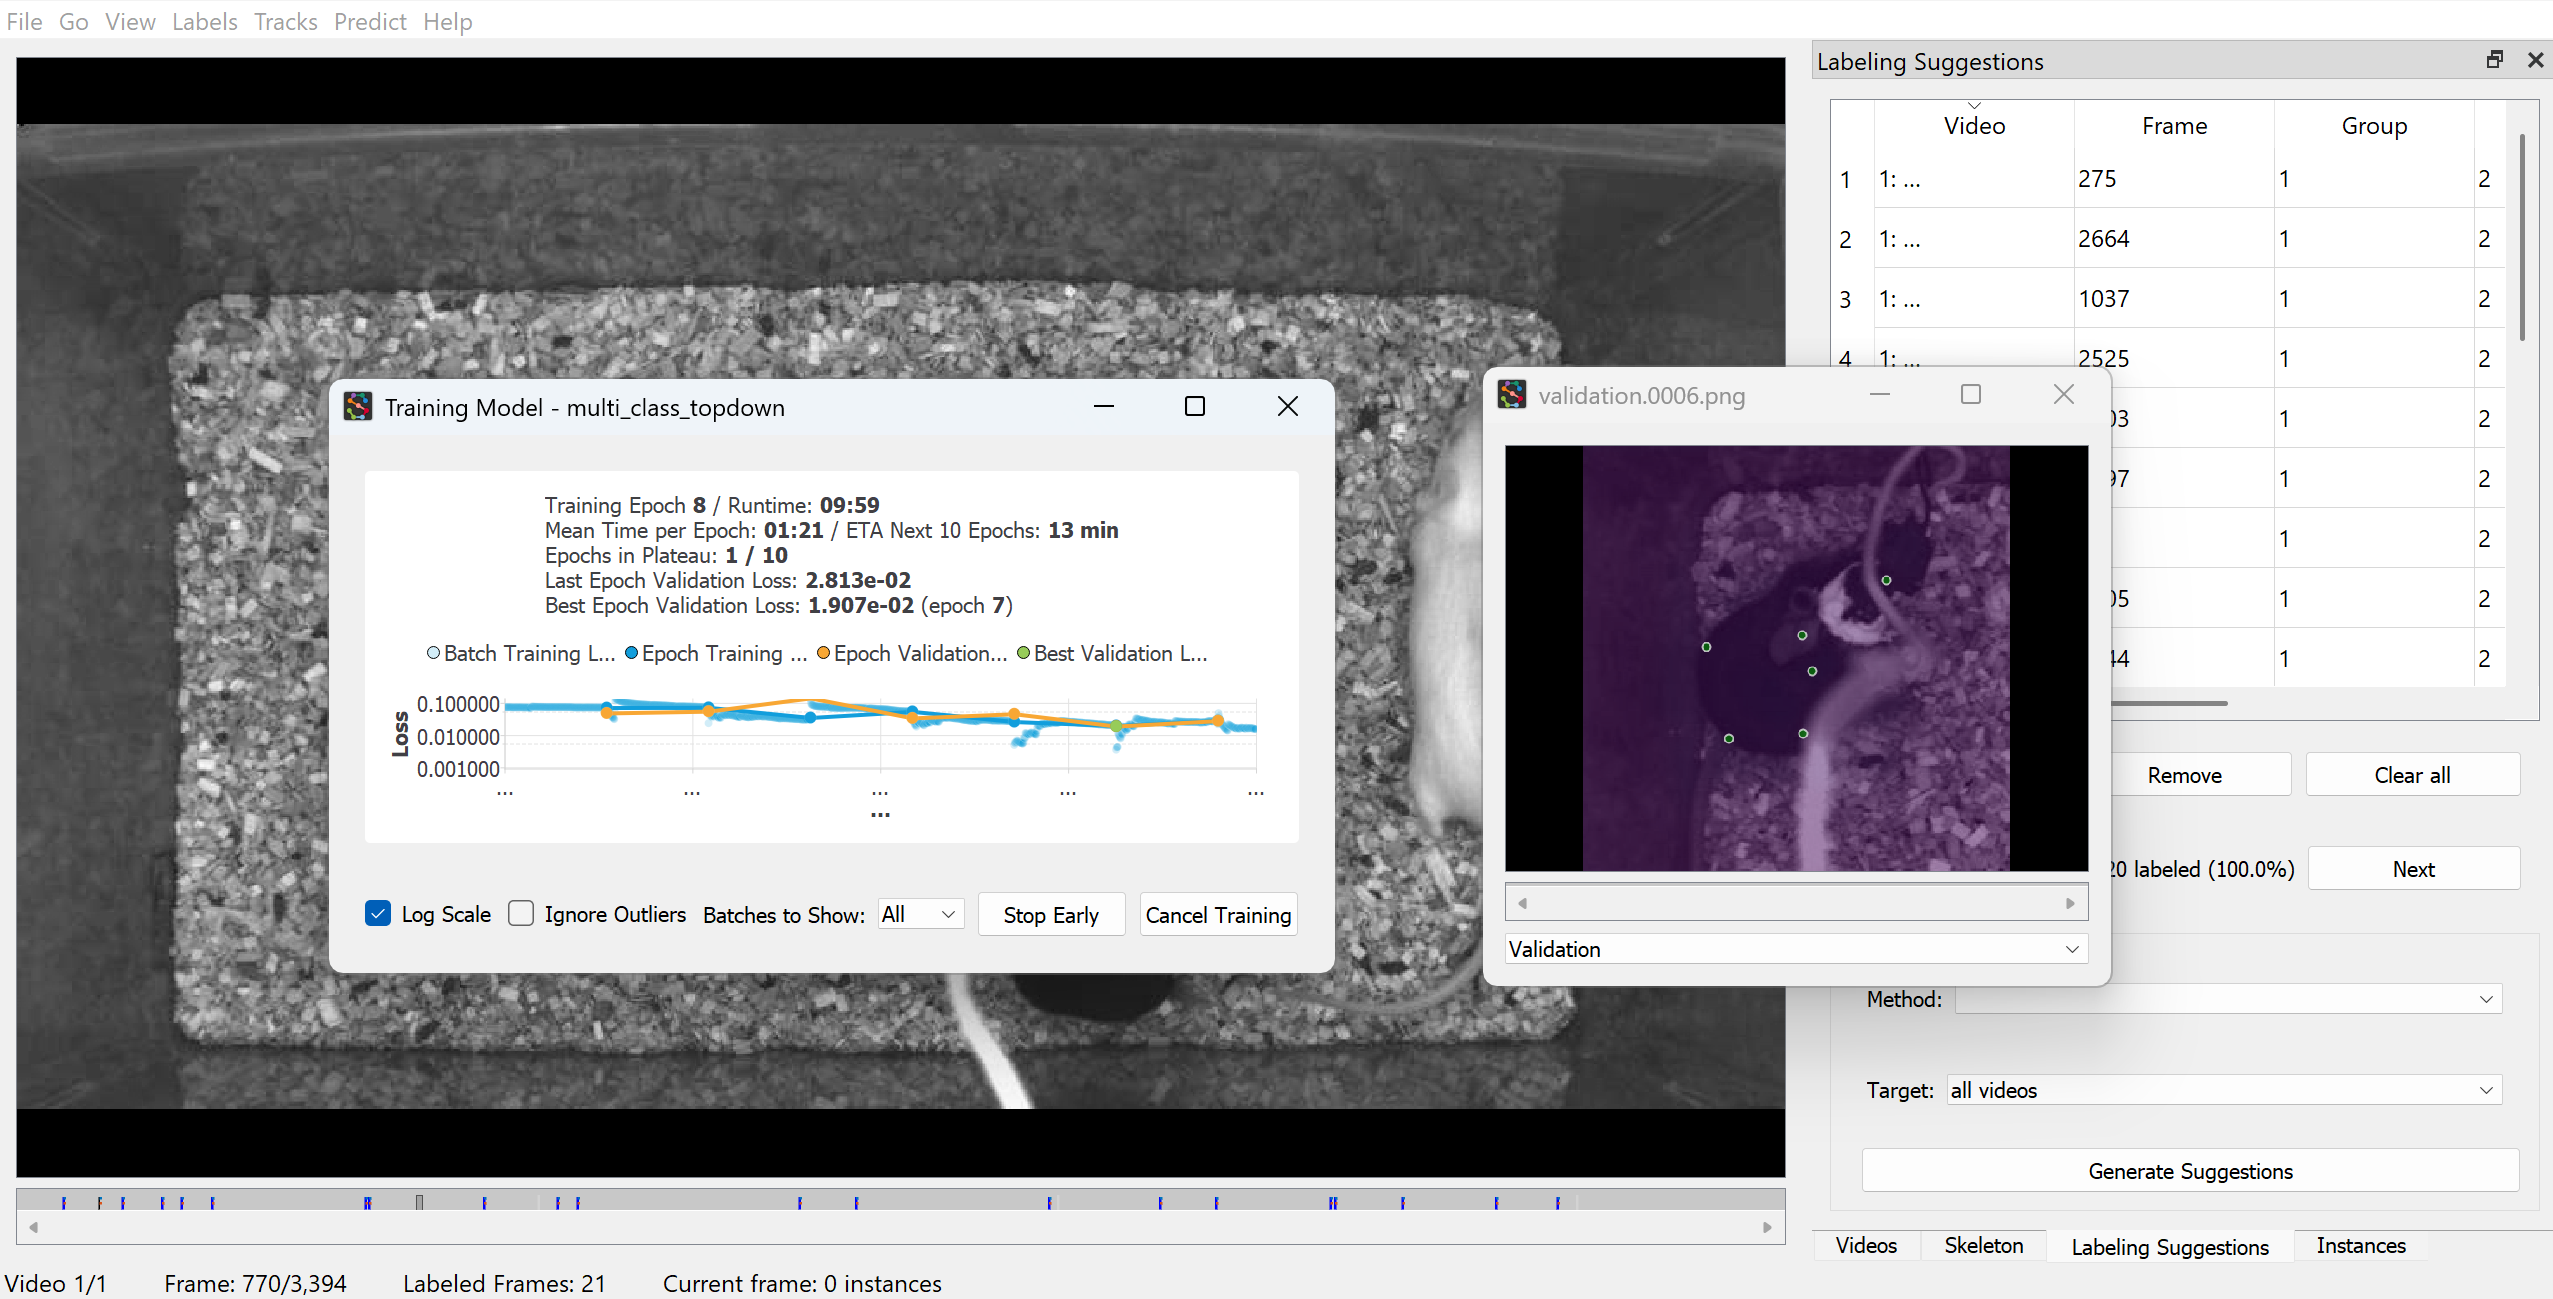Enable Ignore Outliers checkbox
This screenshot has height=1299, width=2553.
coord(521,914)
